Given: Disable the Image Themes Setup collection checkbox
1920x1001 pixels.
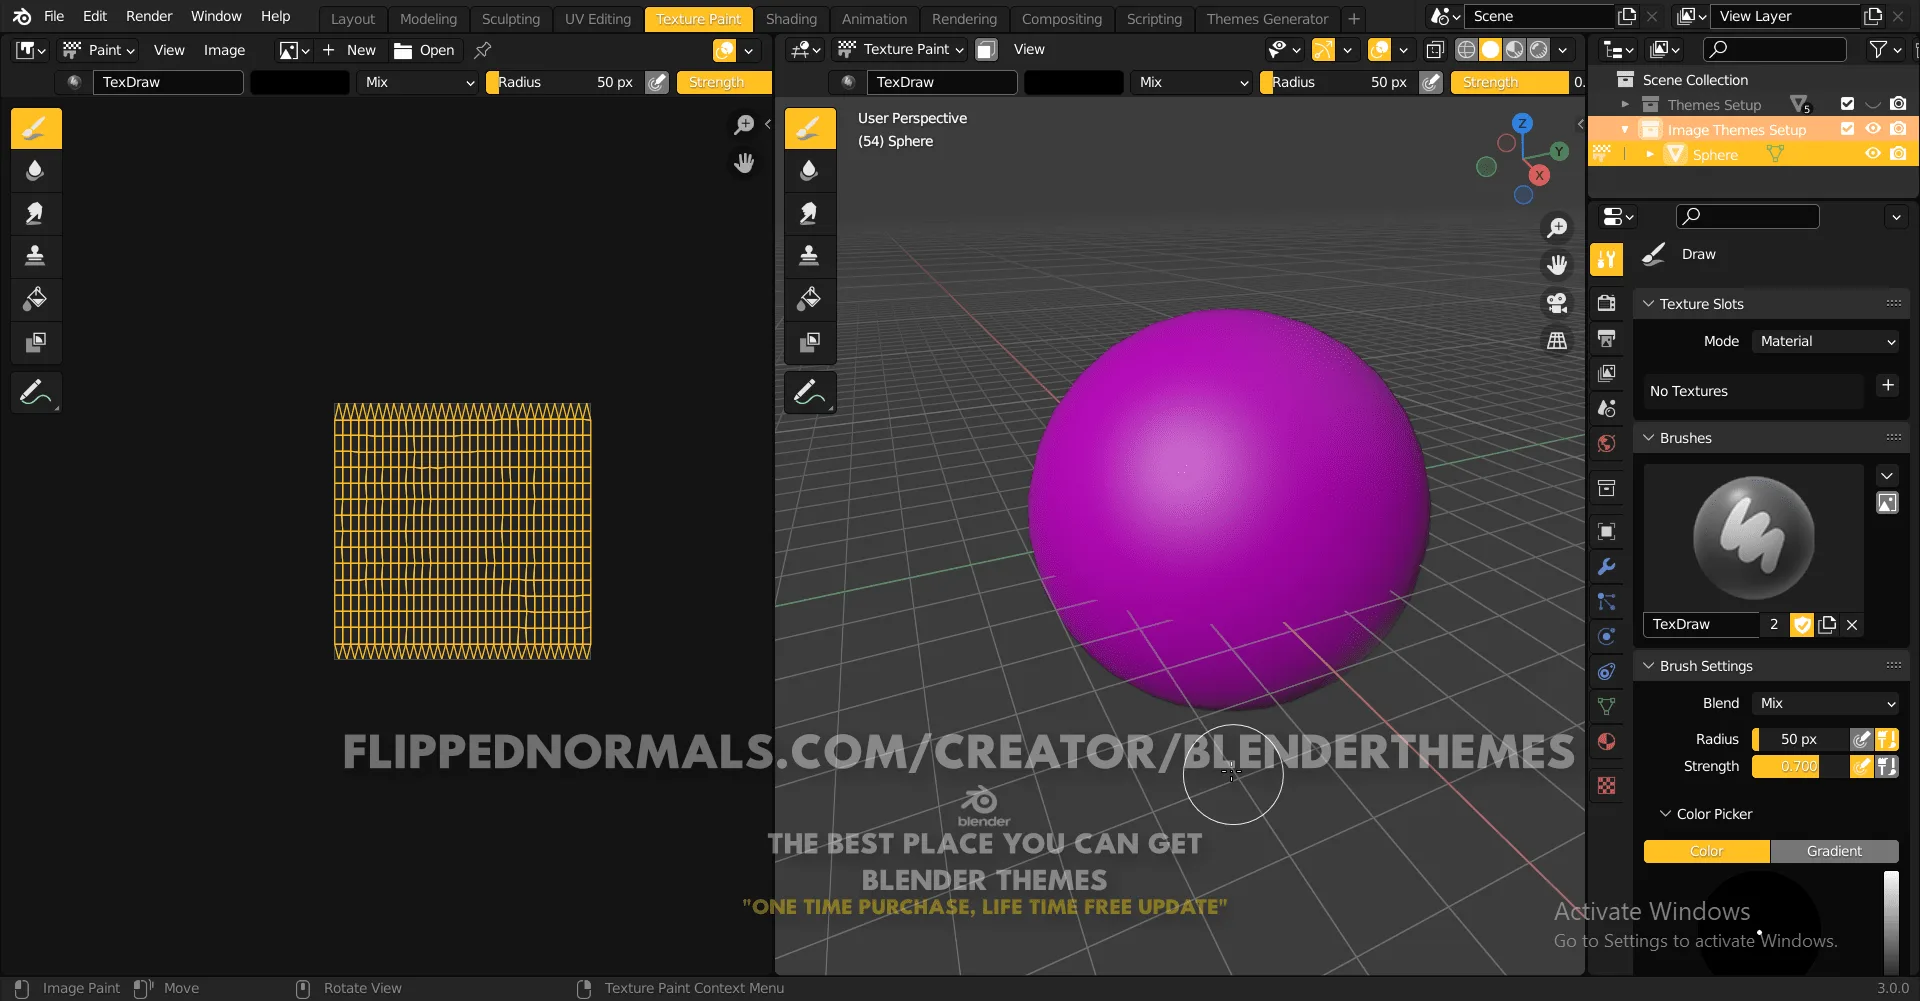Looking at the screenshot, I should coord(1847,129).
